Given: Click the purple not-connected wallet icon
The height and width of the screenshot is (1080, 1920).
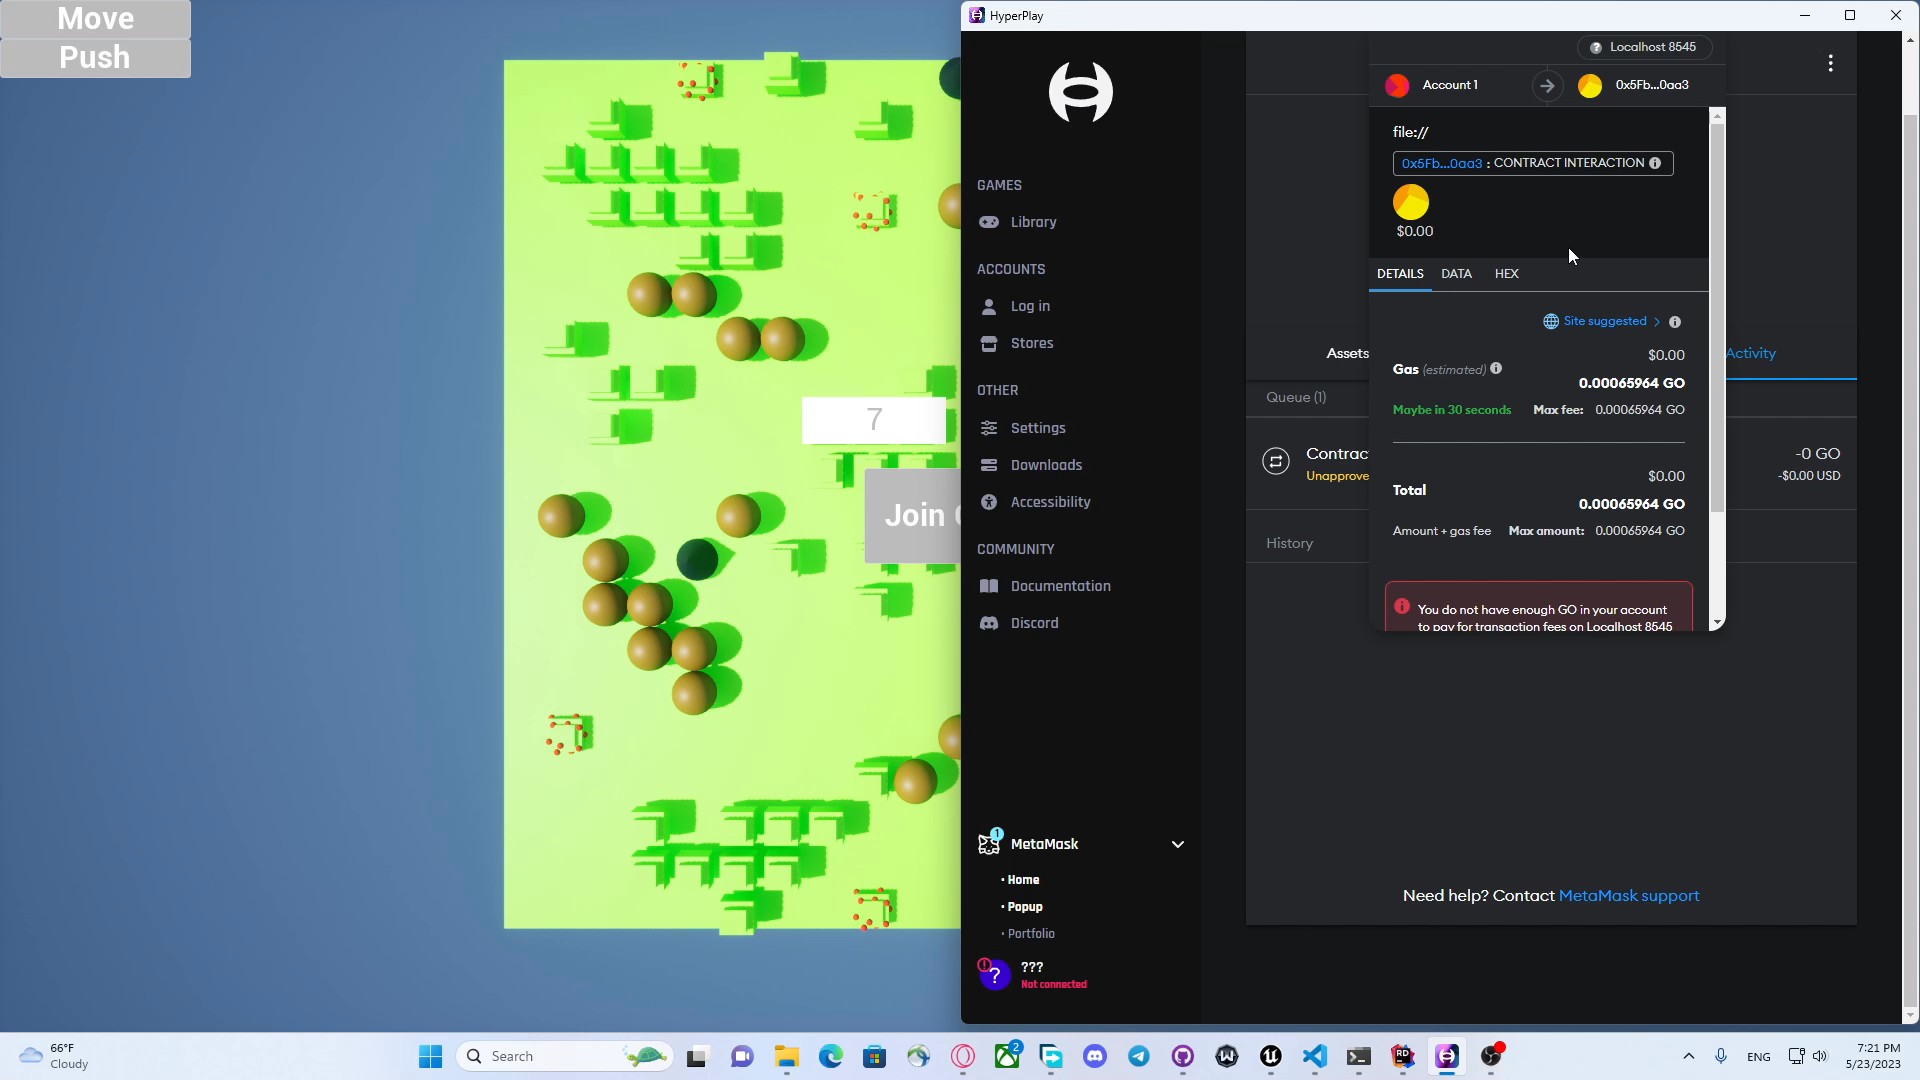Looking at the screenshot, I should (x=994, y=974).
